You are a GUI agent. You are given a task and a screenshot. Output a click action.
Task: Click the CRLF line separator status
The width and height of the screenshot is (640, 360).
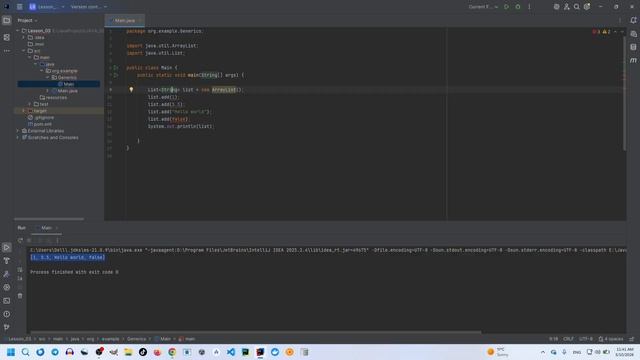(x=568, y=339)
